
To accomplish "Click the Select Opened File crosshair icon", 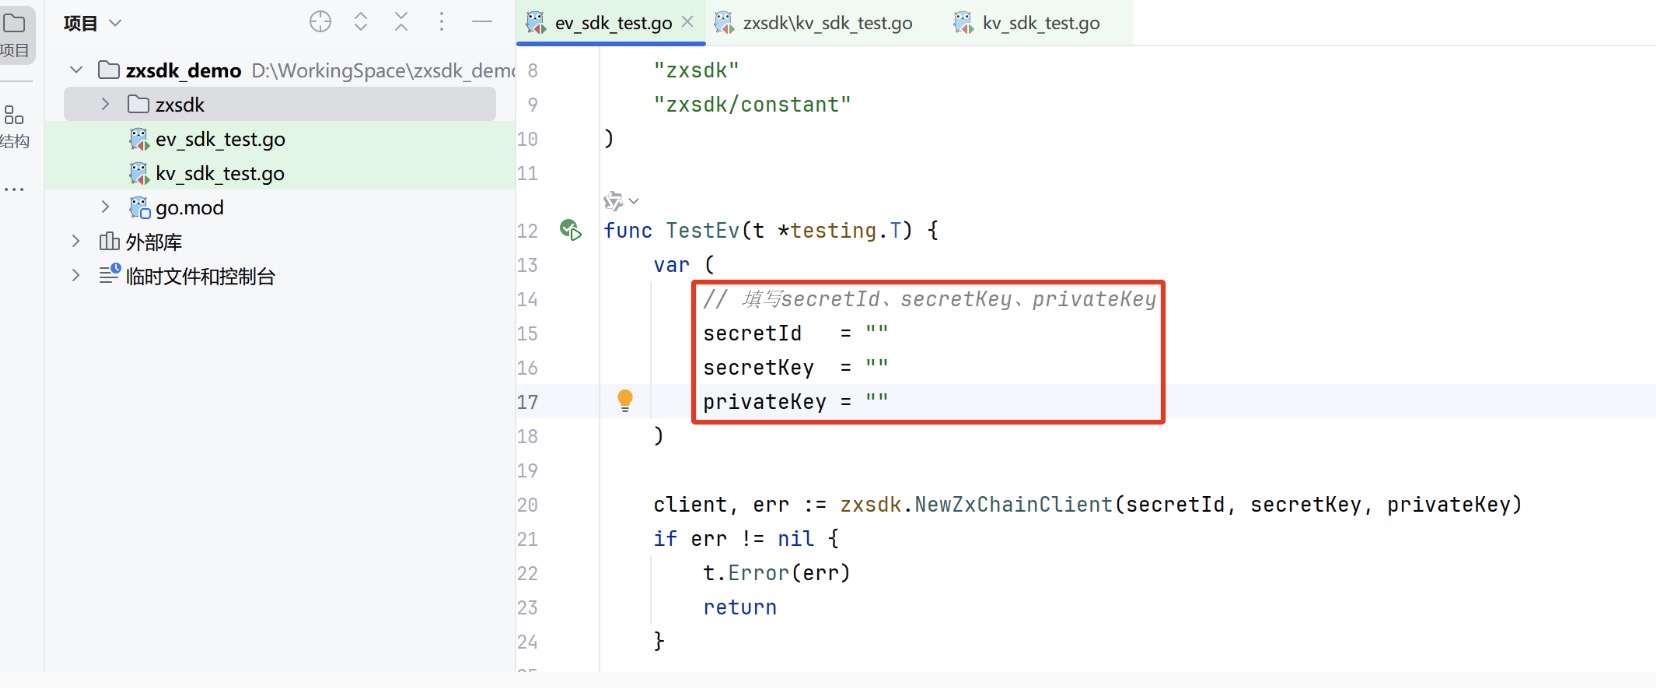I will point(320,21).
